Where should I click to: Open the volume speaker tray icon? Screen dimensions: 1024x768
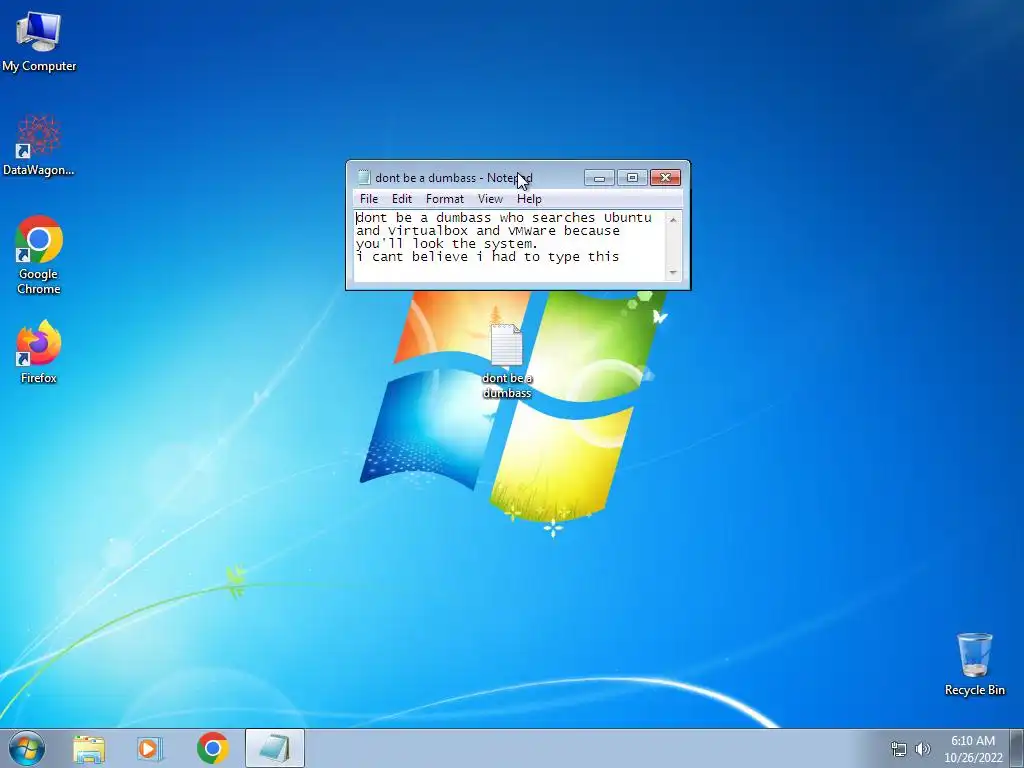(922, 749)
